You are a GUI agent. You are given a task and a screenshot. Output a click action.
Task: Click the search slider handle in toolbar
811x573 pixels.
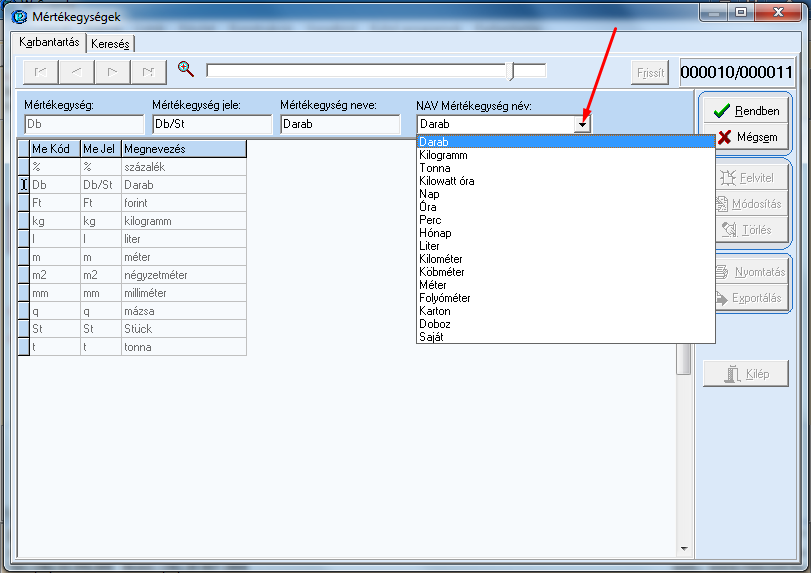point(511,71)
